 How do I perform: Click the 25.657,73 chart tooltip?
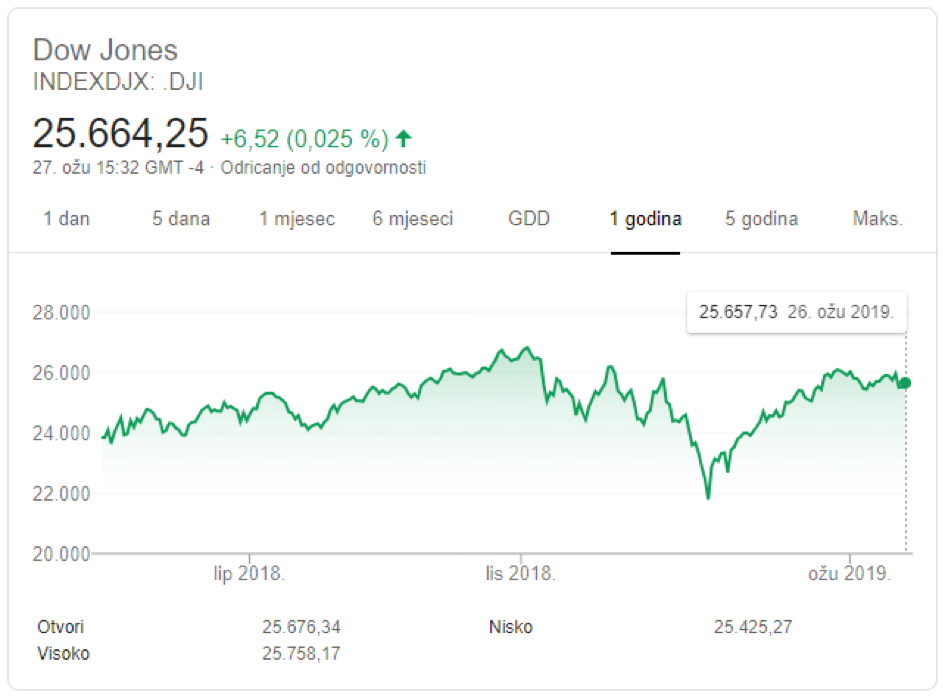click(x=797, y=312)
